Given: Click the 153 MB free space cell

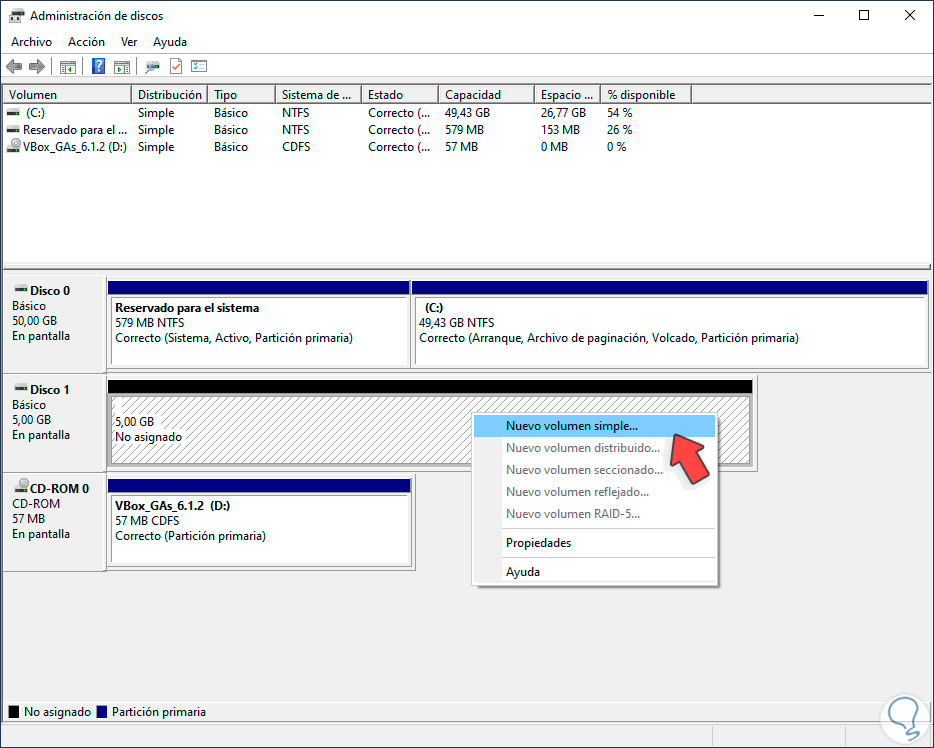Looking at the screenshot, I should tap(560, 130).
